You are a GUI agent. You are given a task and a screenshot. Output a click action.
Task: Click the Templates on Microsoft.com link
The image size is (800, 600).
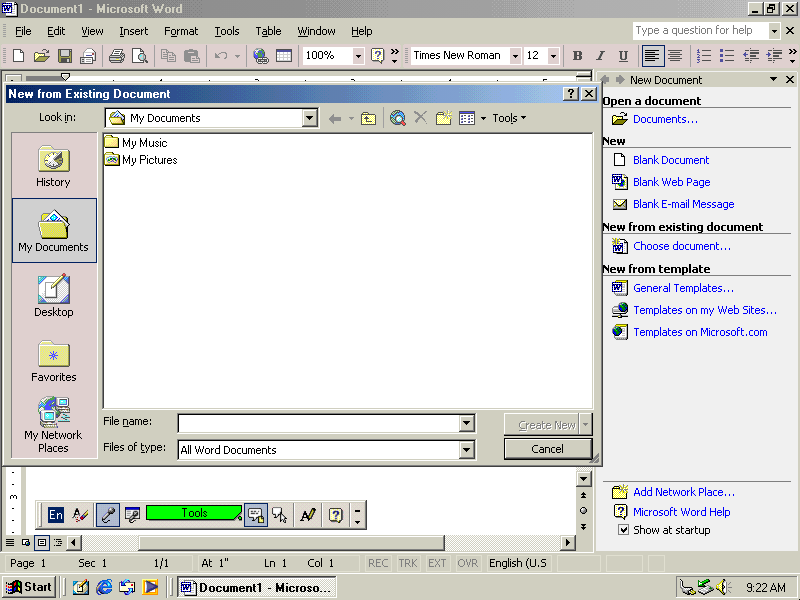(700, 332)
